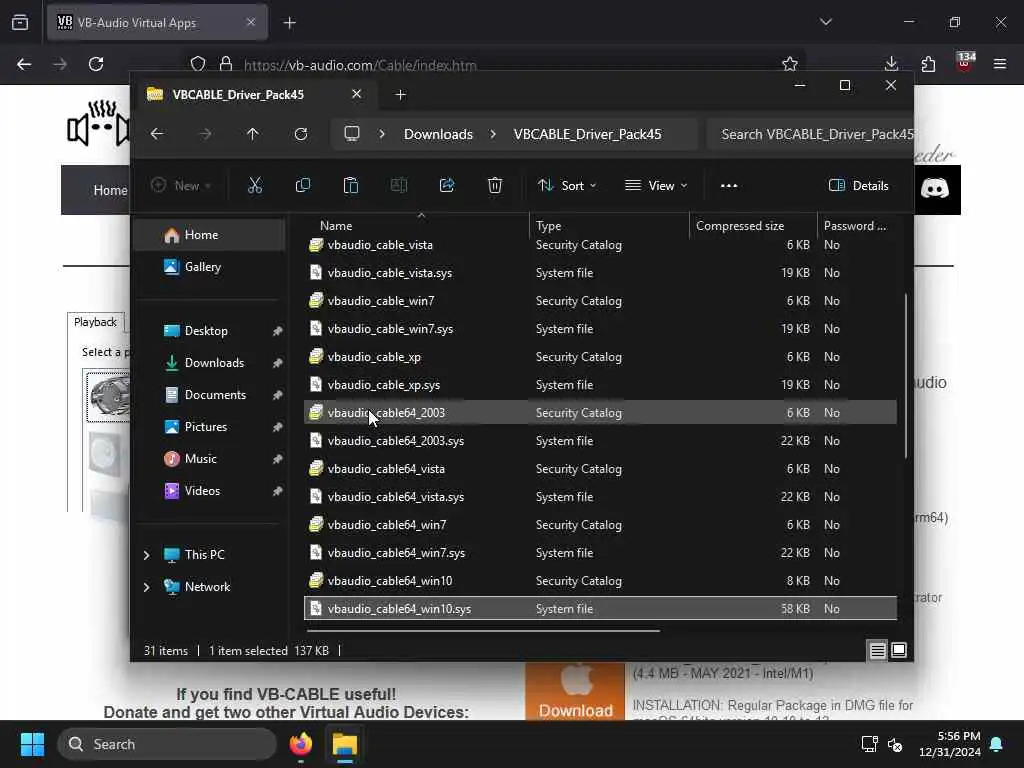Expand the This PC tree node
This screenshot has width=1024, height=768.
[146, 555]
